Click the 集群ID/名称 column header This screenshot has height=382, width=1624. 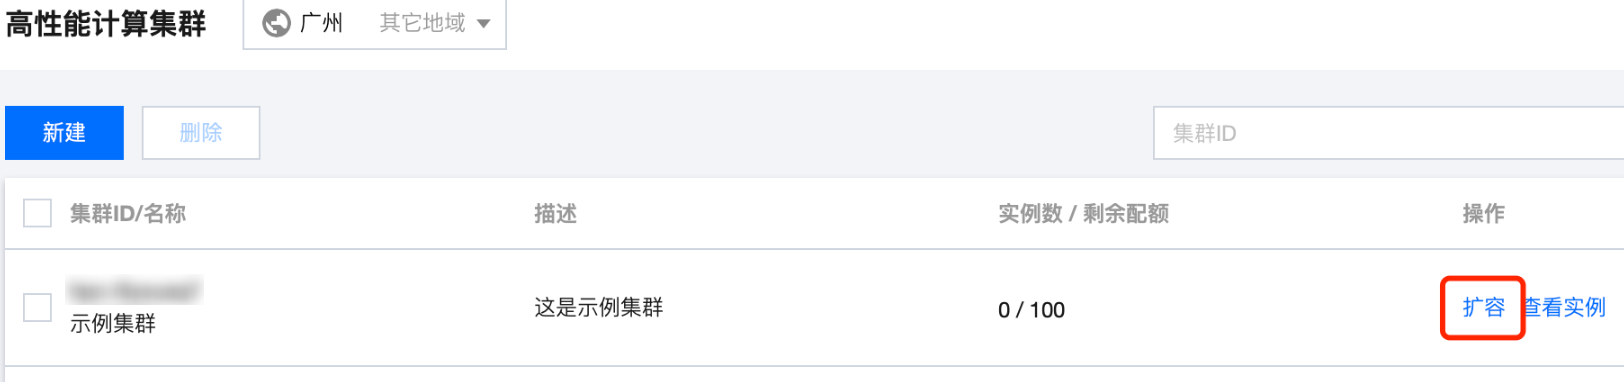(128, 213)
